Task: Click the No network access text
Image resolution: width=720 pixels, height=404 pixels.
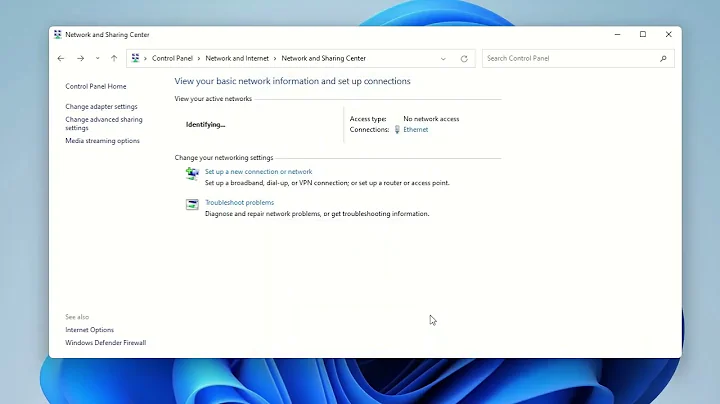Action: click(431, 119)
